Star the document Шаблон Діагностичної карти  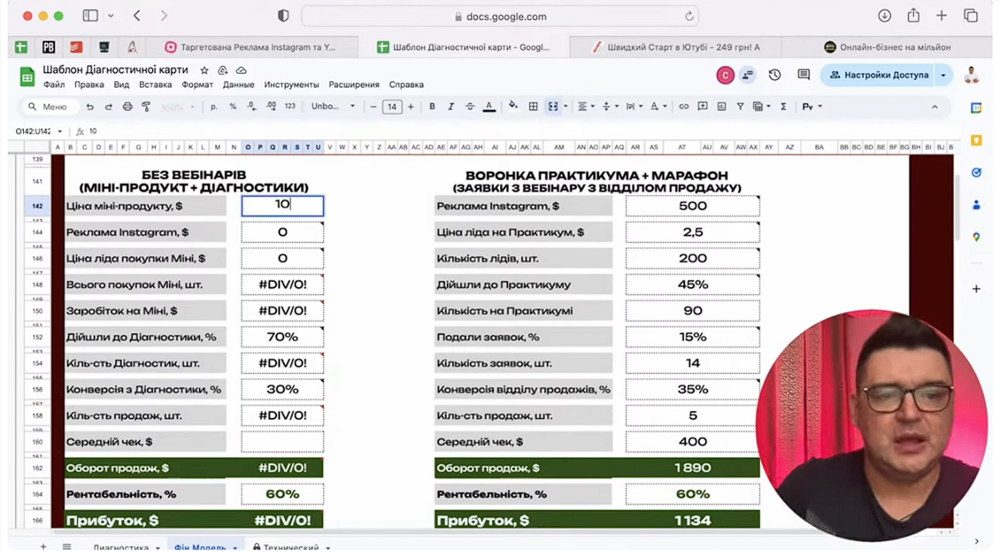pyautogui.click(x=204, y=71)
